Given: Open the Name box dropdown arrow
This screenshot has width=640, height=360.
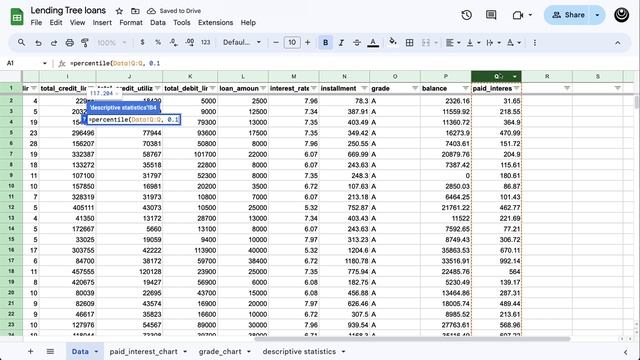Looking at the screenshot, I should tap(44, 63).
